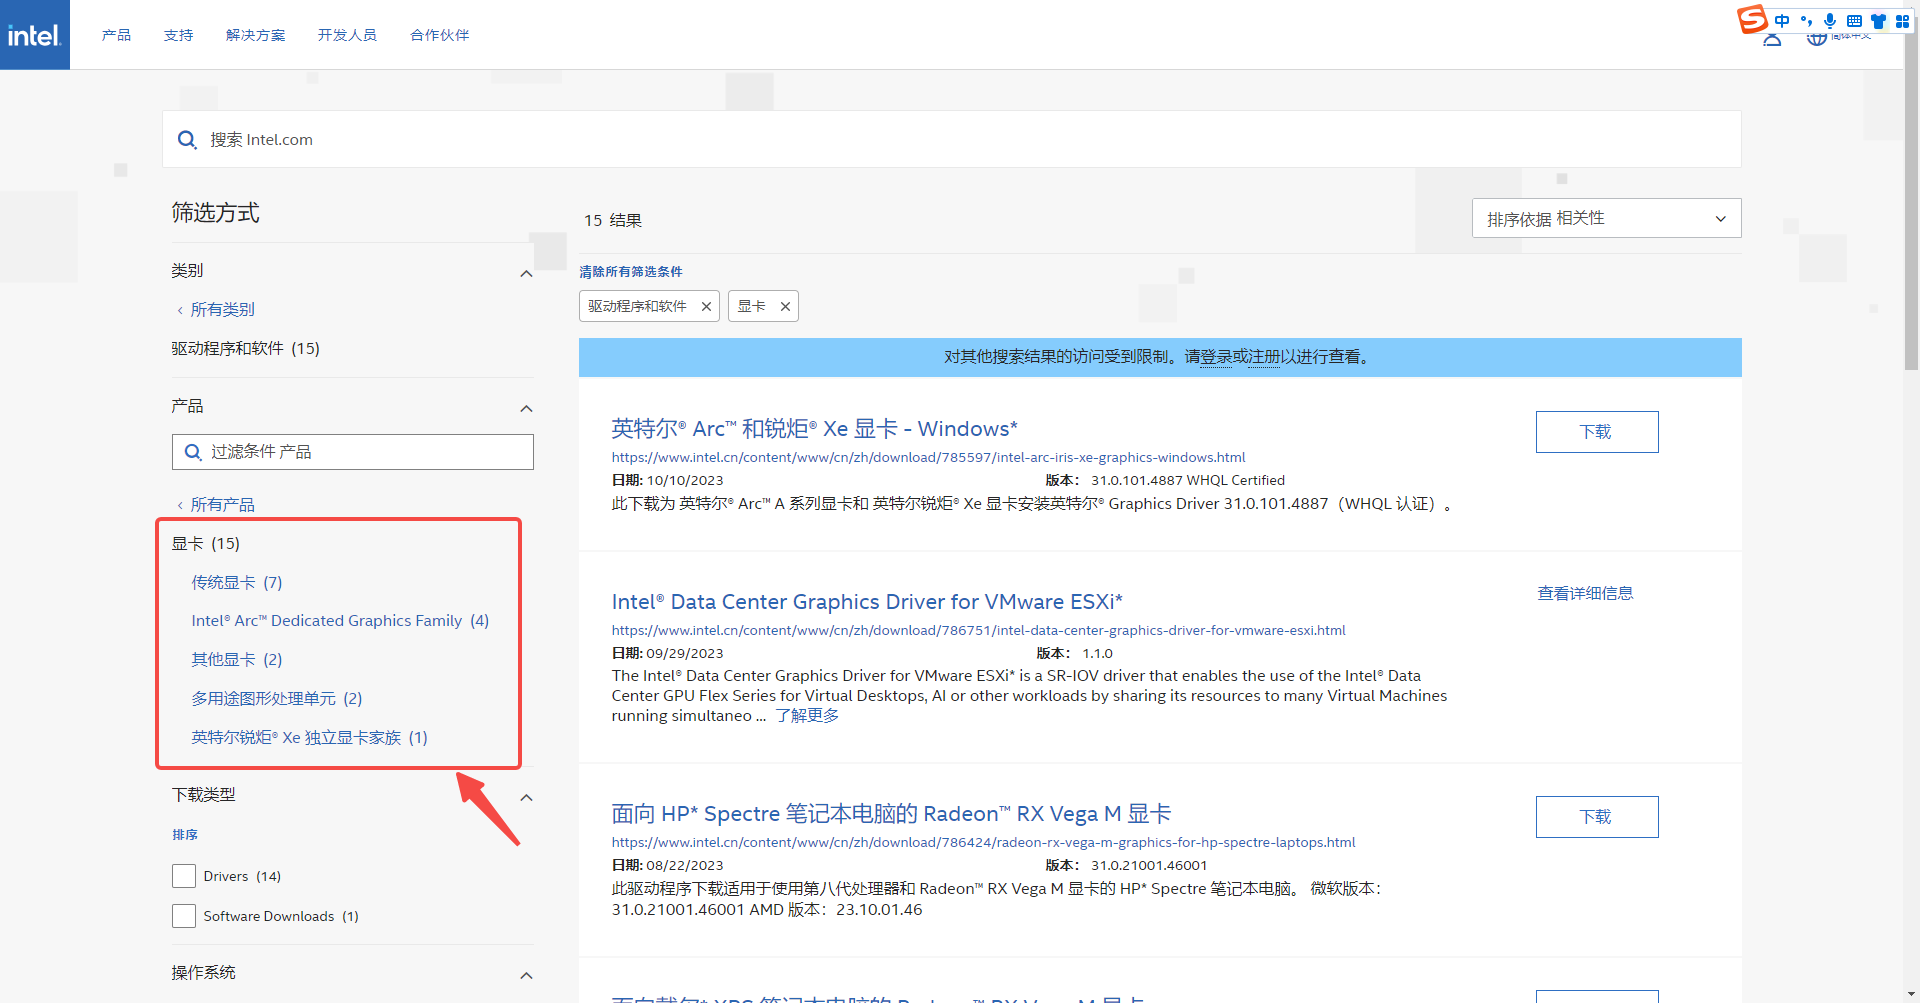Check the Drivers checkbox
1920x1003 pixels.
184,876
